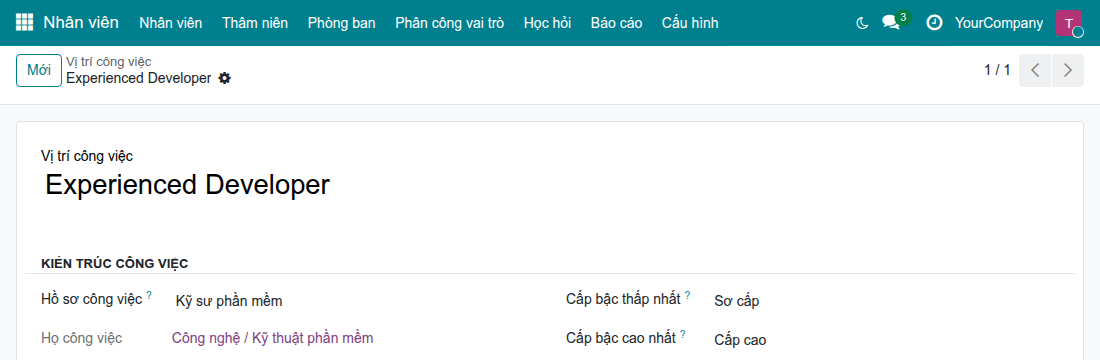
Task: Open the user avatar menu
Action: pyautogui.click(x=1069, y=23)
